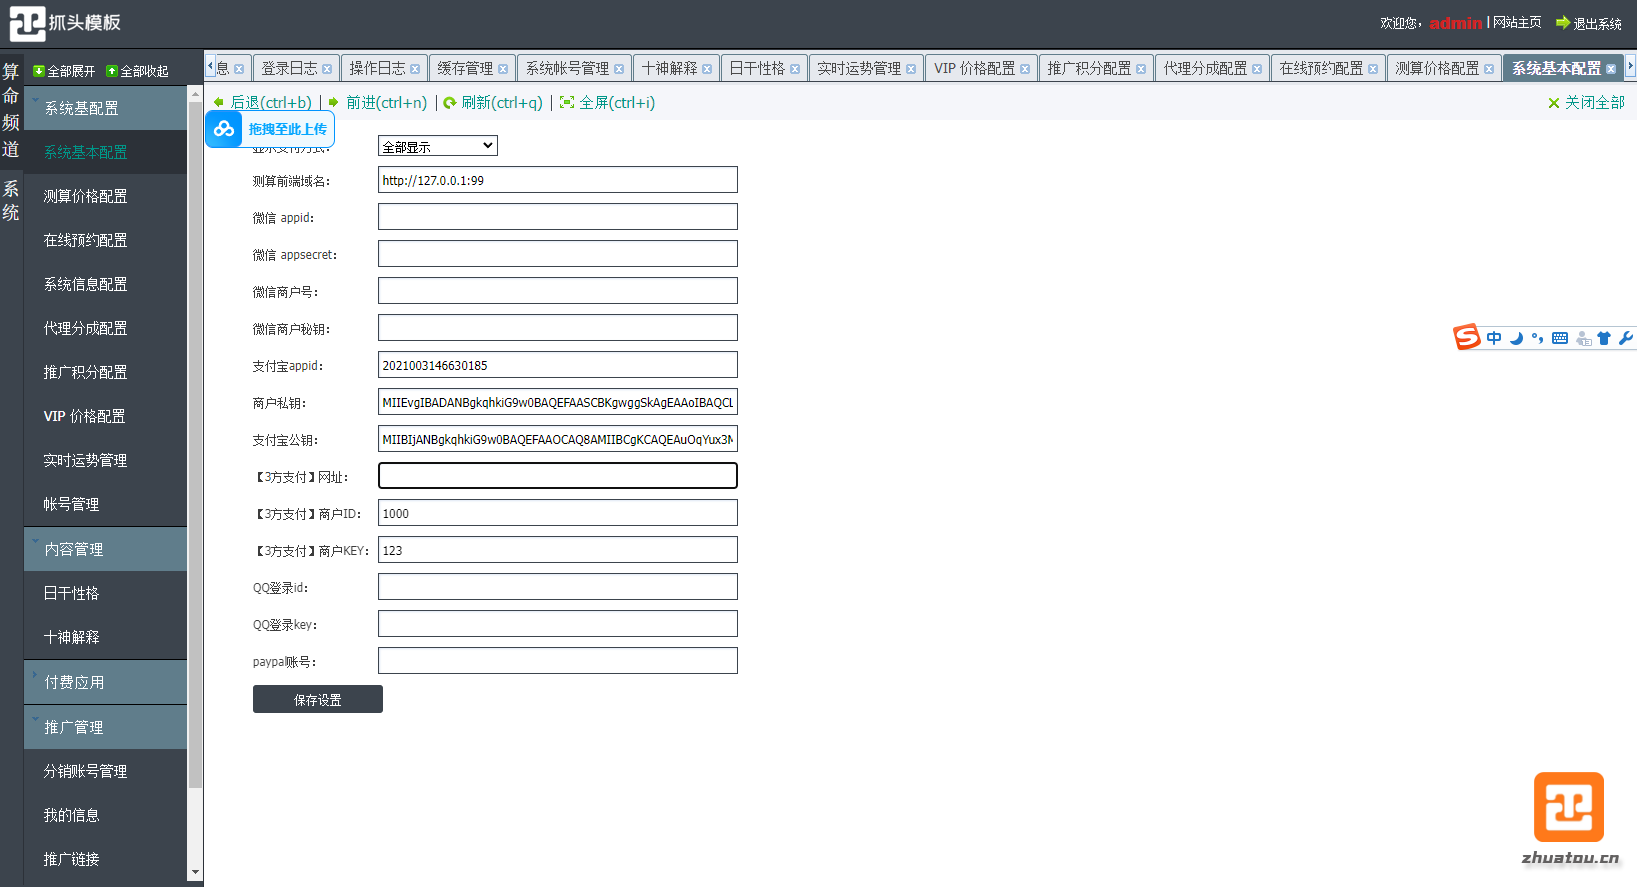Close the 登录日志 tab with its x icon

327,69
